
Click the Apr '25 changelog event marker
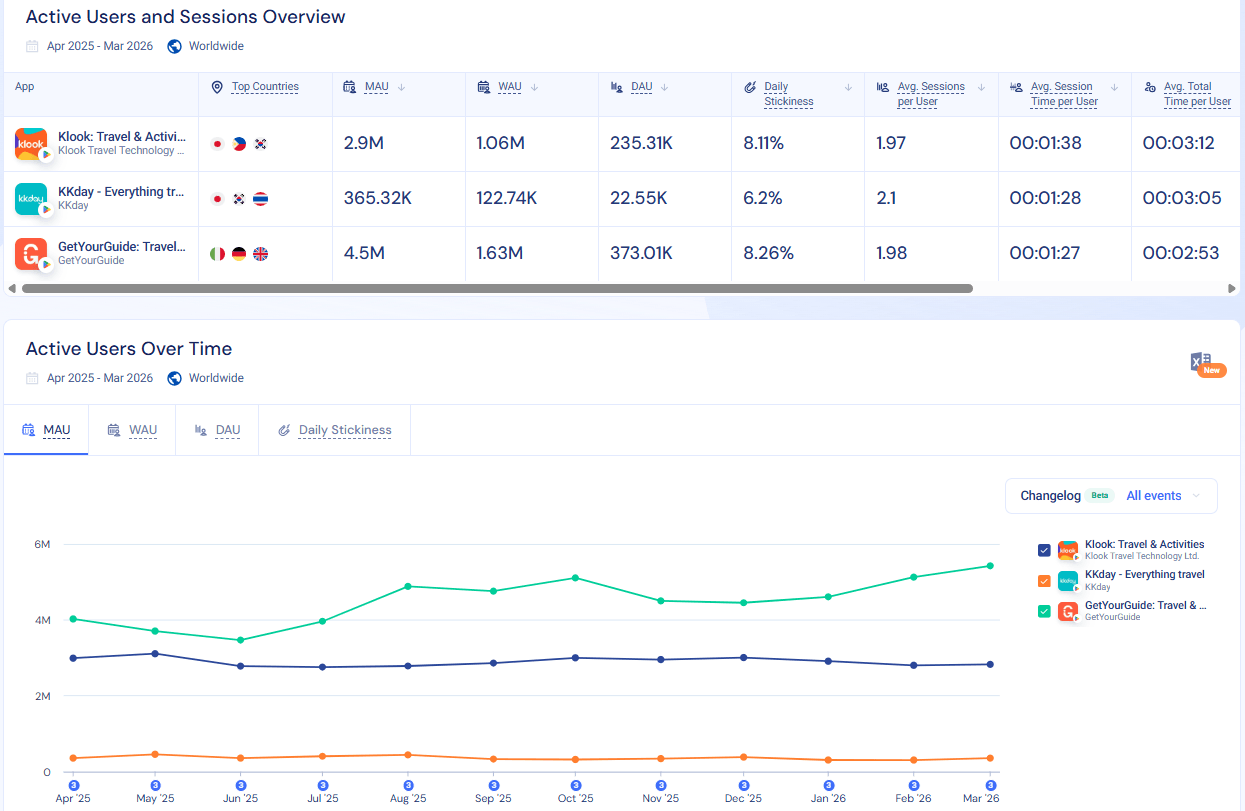[x=73, y=785]
